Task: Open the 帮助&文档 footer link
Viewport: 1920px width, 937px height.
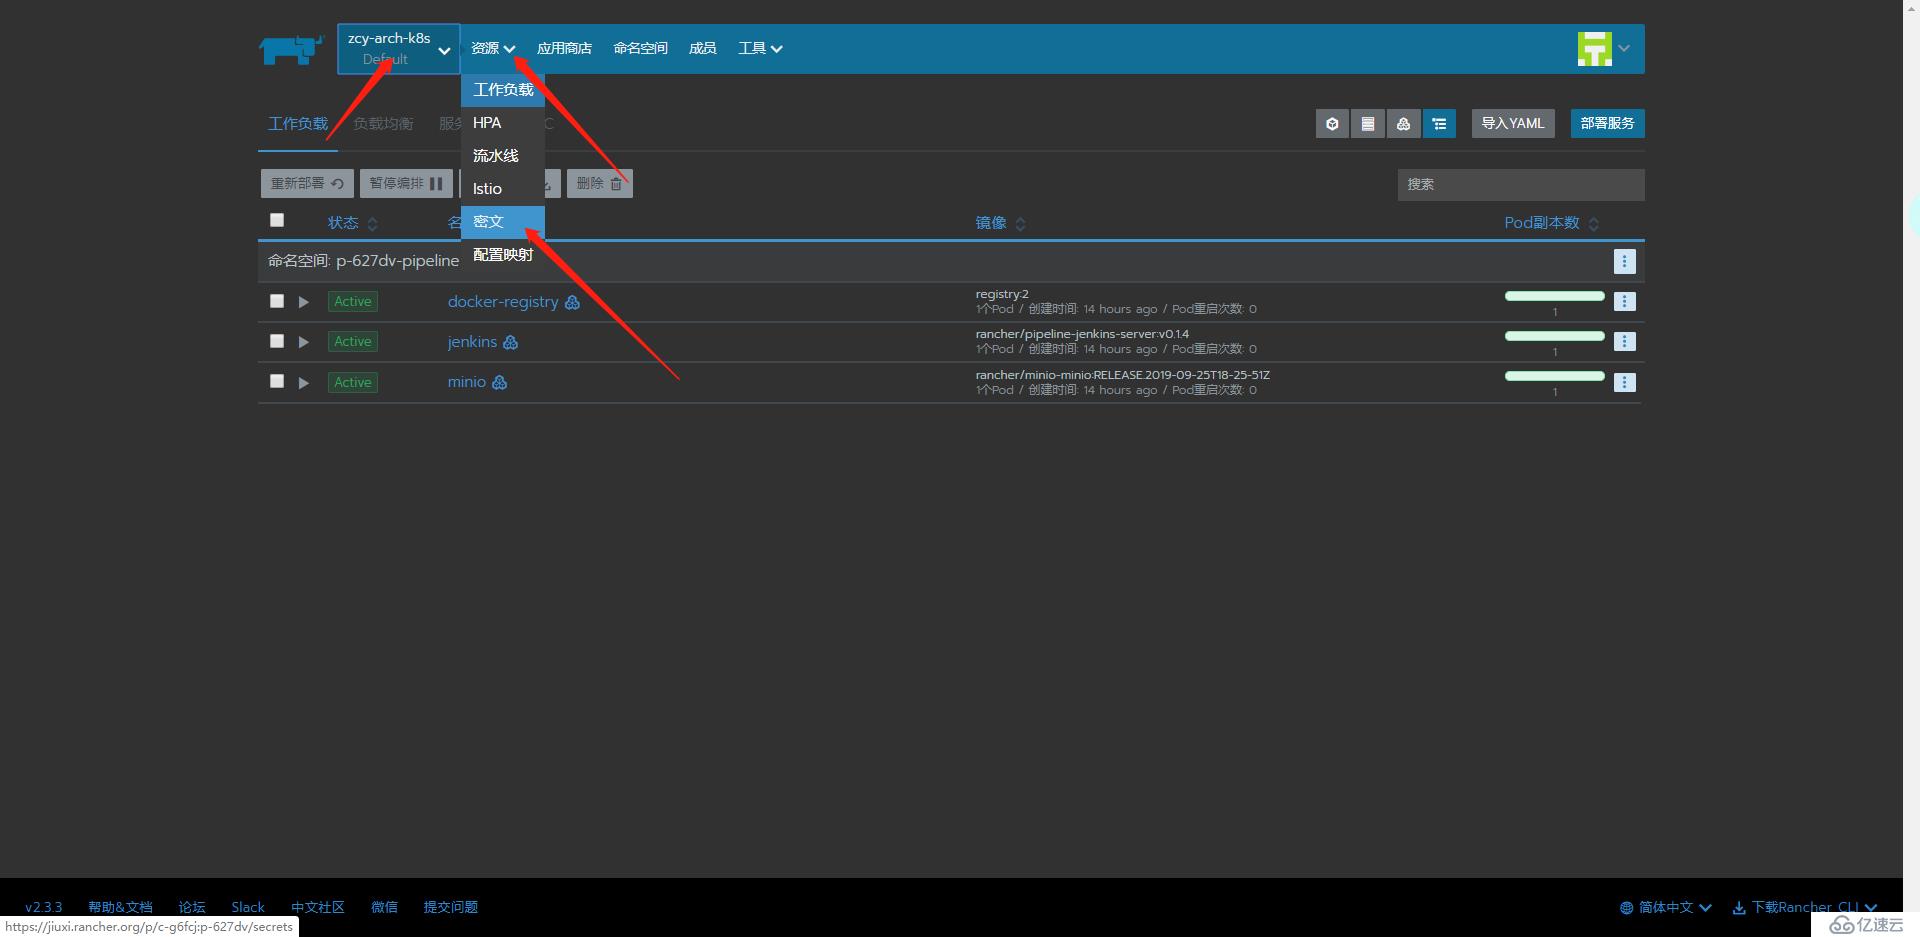Action: pyautogui.click(x=120, y=907)
